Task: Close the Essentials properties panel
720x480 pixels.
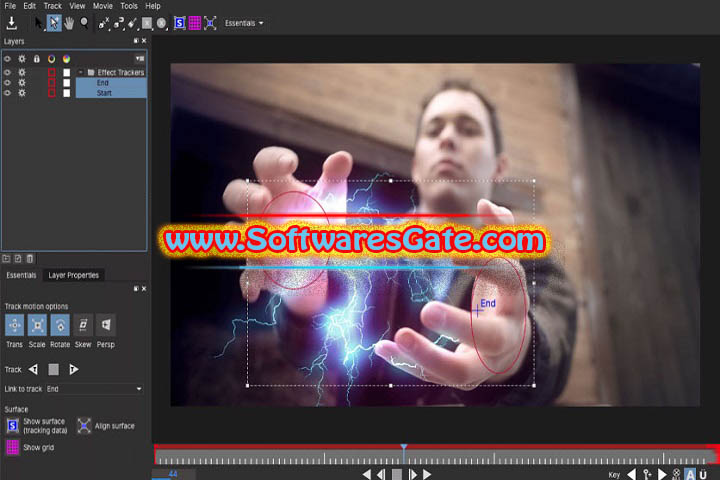Action: coord(144,289)
